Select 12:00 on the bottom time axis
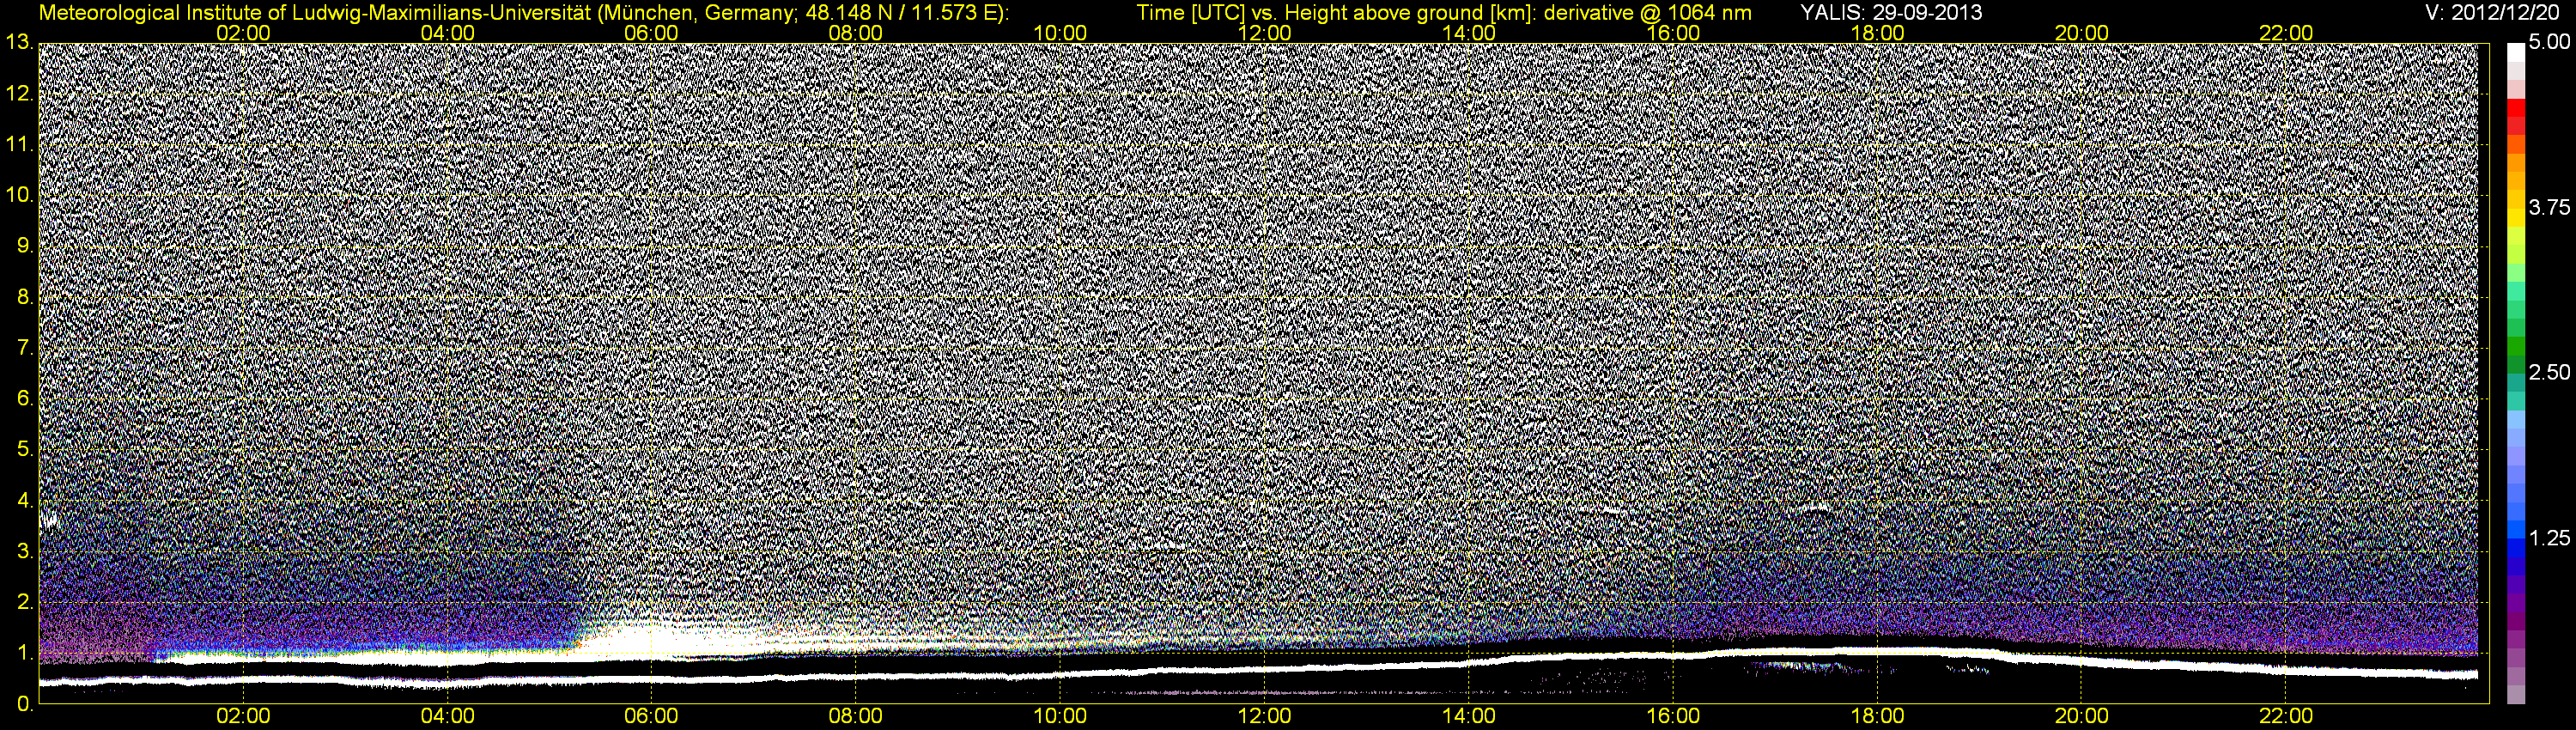 (x=1264, y=717)
